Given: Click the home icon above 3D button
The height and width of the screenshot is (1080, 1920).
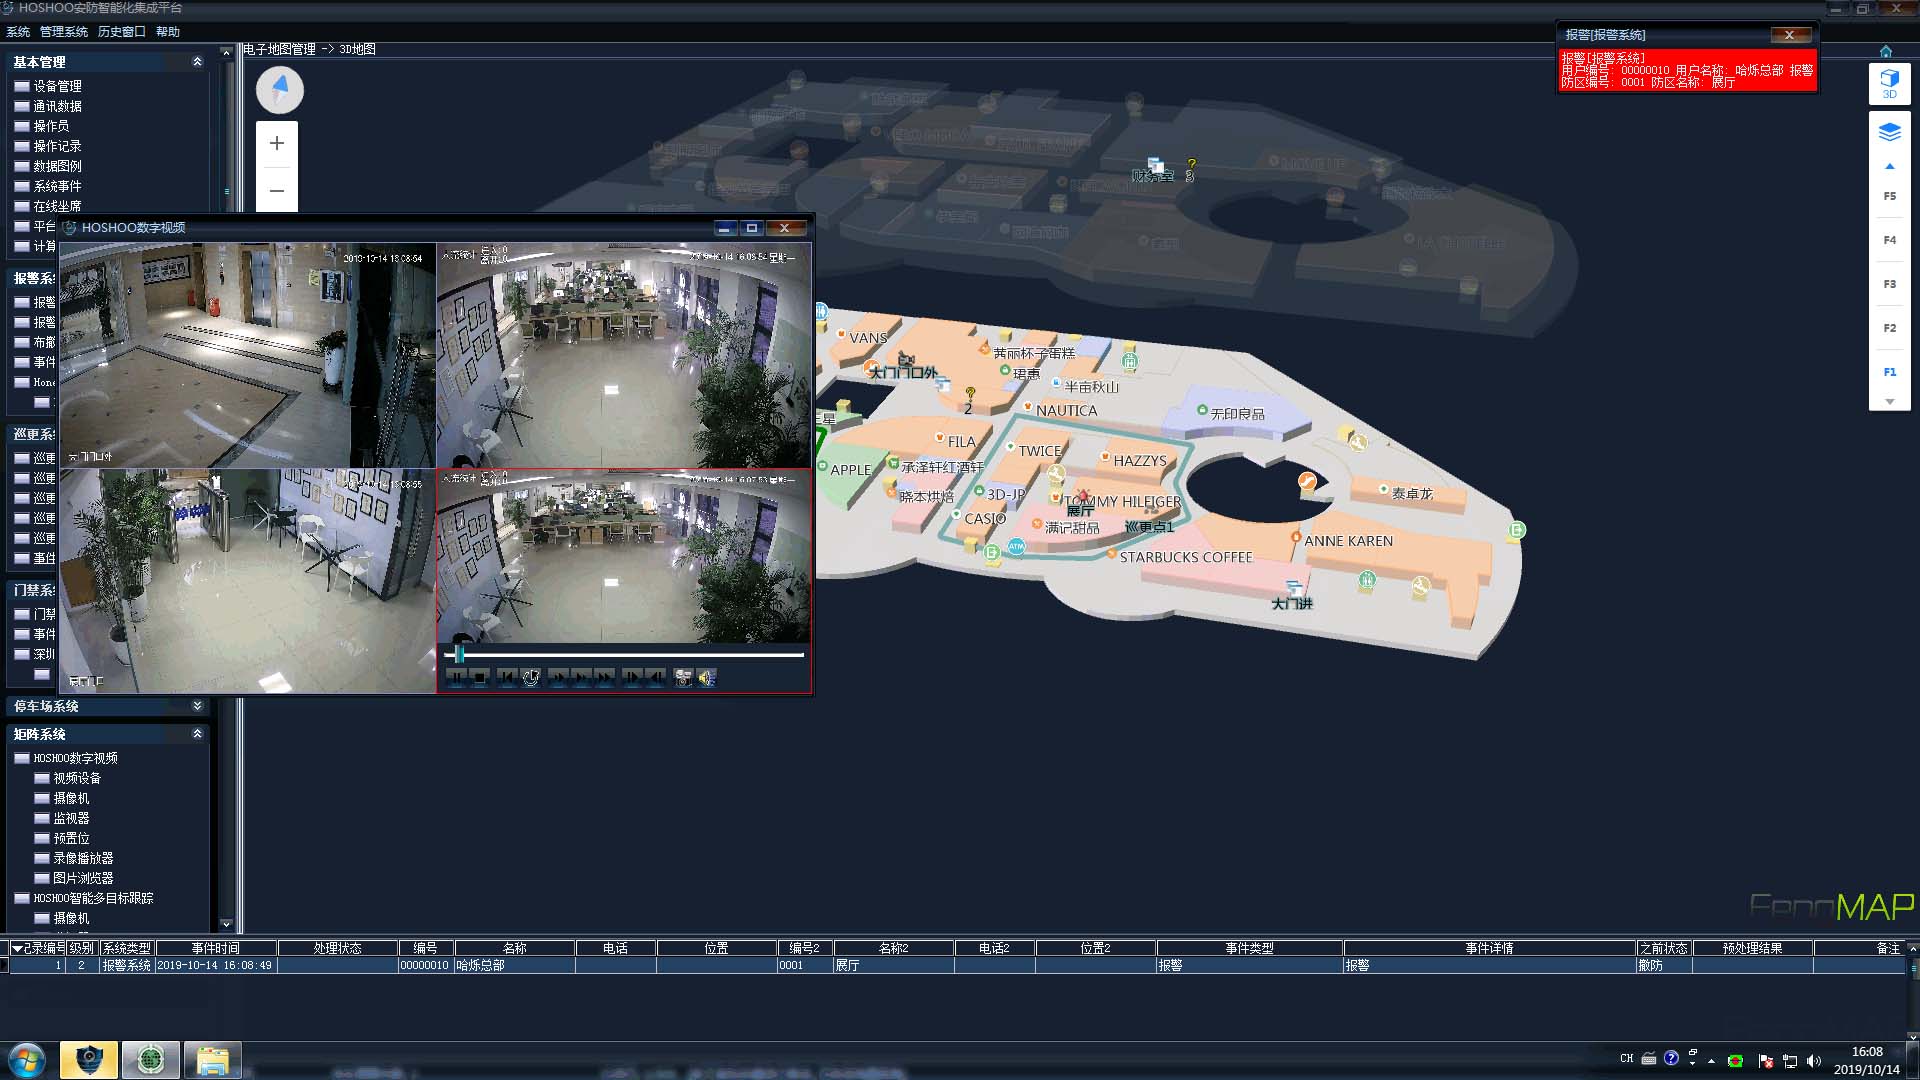Looking at the screenshot, I should click(x=1885, y=51).
